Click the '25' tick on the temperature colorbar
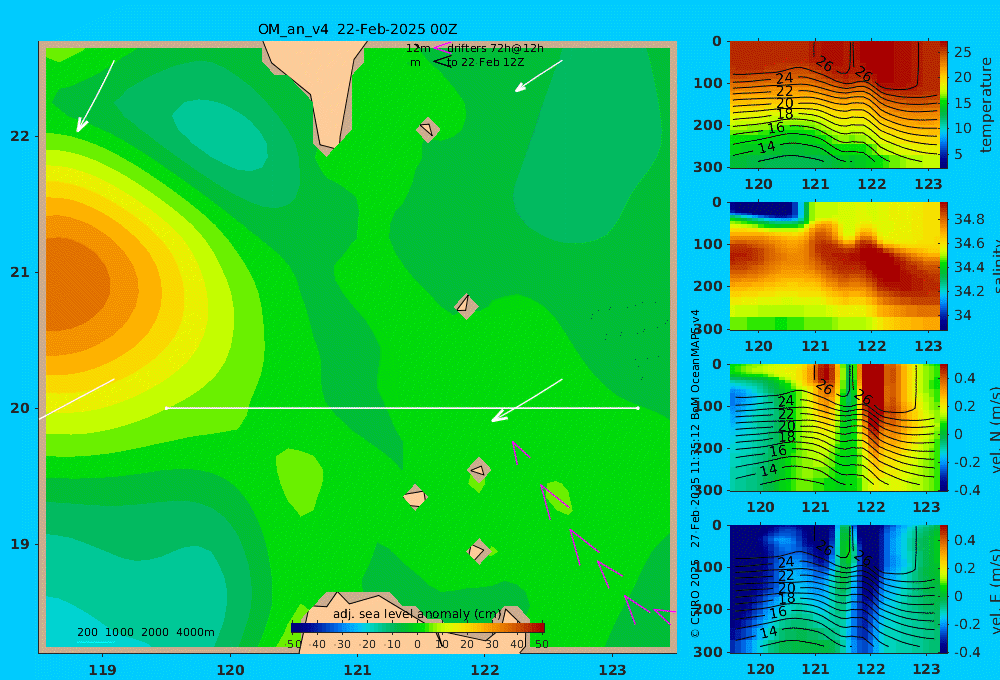The height and width of the screenshot is (680, 1000). coord(962,52)
